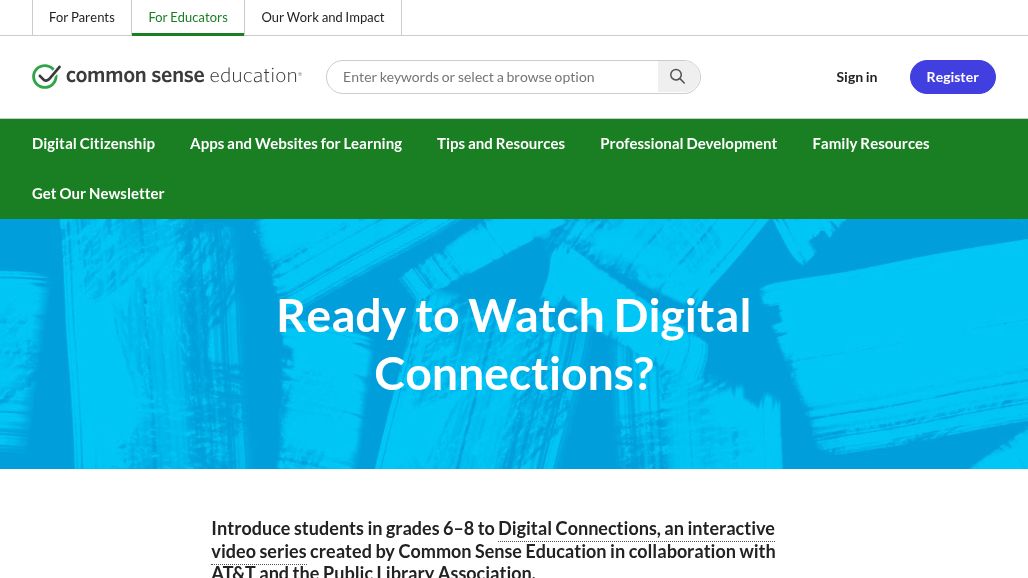This screenshot has width=1028, height=578.
Task: Open Apps and Websites for Learning menu
Action: point(296,144)
